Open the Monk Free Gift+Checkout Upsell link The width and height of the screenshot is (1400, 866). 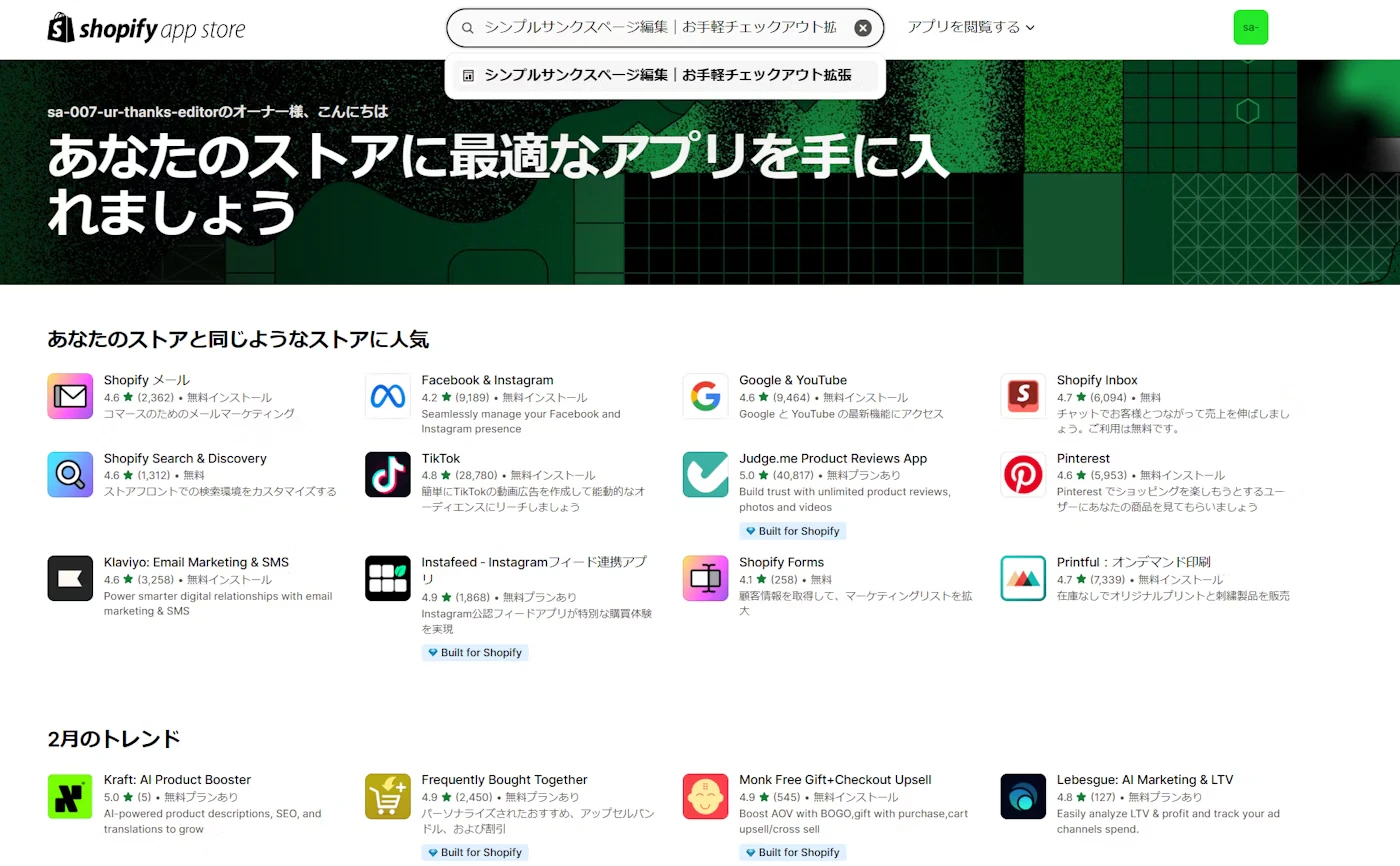click(835, 780)
